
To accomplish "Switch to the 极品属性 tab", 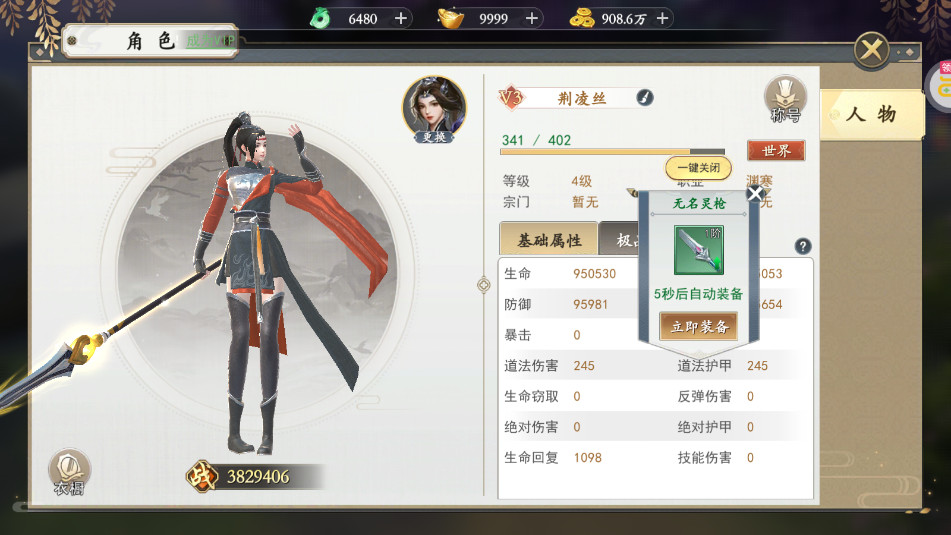I will pyautogui.click(x=619, y=240).
